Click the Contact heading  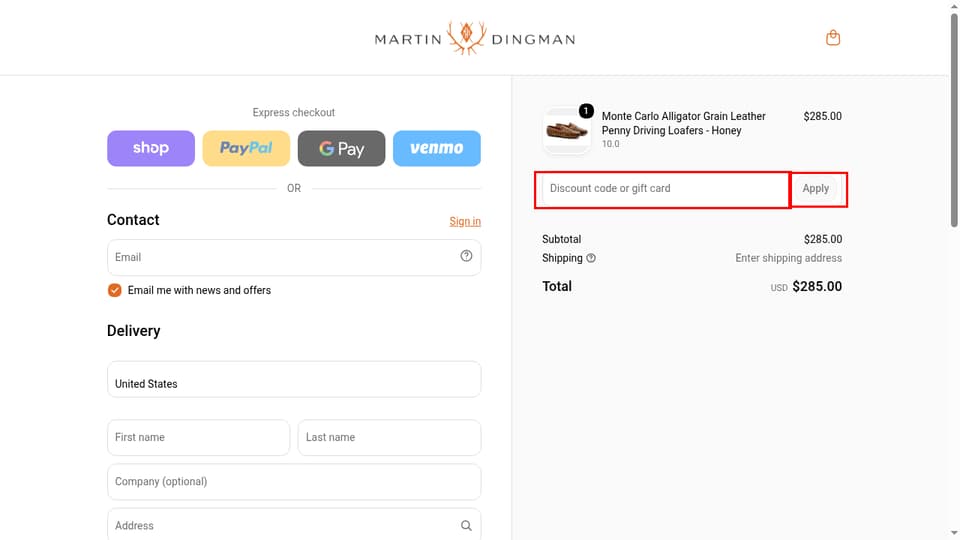pyautogui.click(x=133, y=220)
